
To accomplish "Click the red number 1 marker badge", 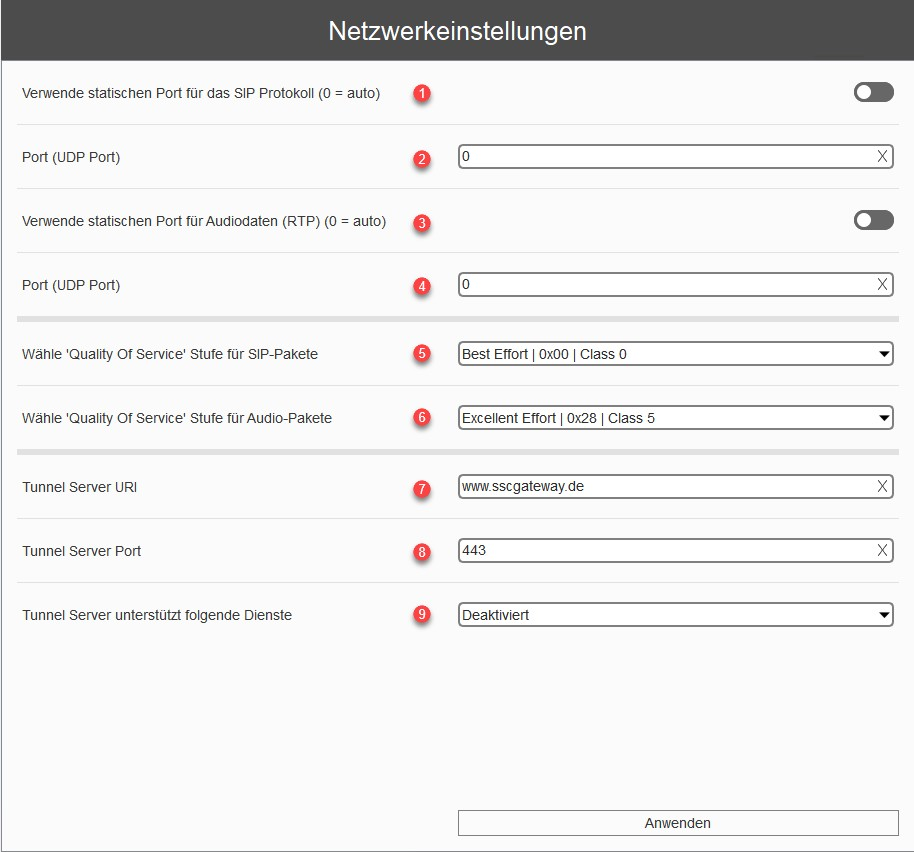I will (422, 93).
